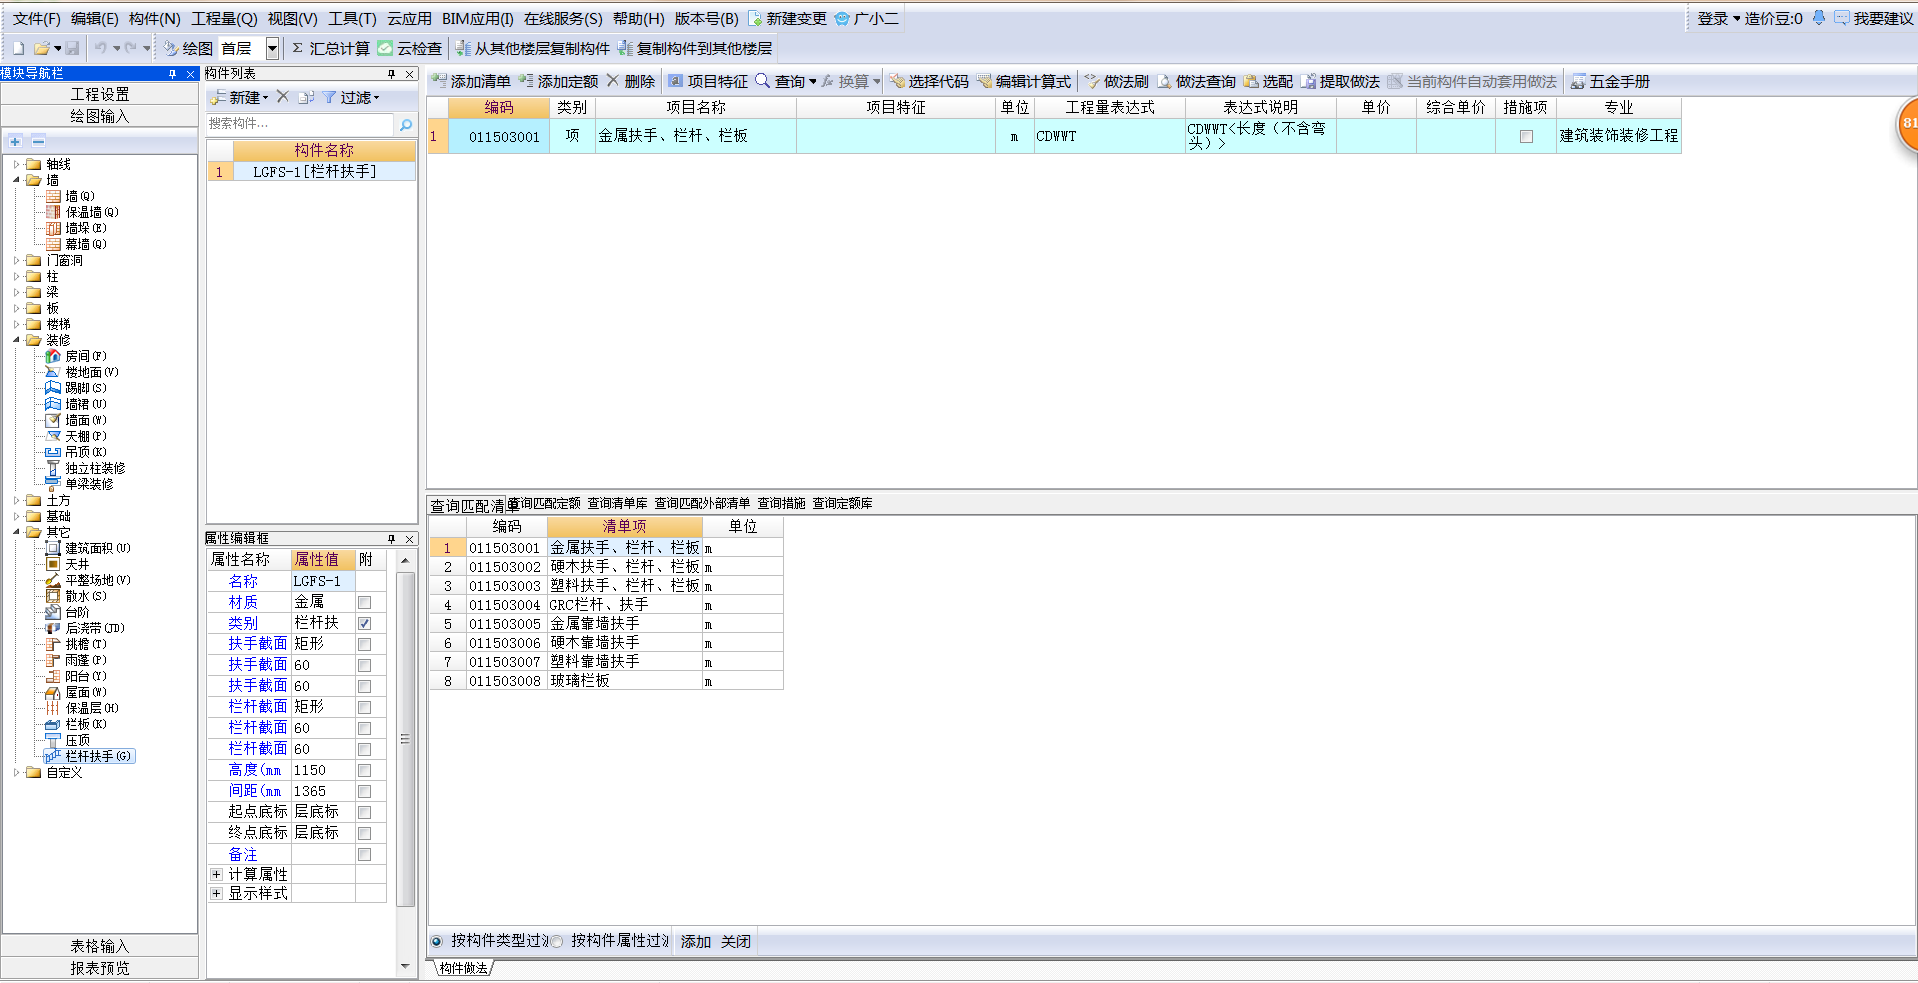Click the delete X beside 新建
Image resolution: width=1918 pixels, height=983 pixels.
coord(283,97)
